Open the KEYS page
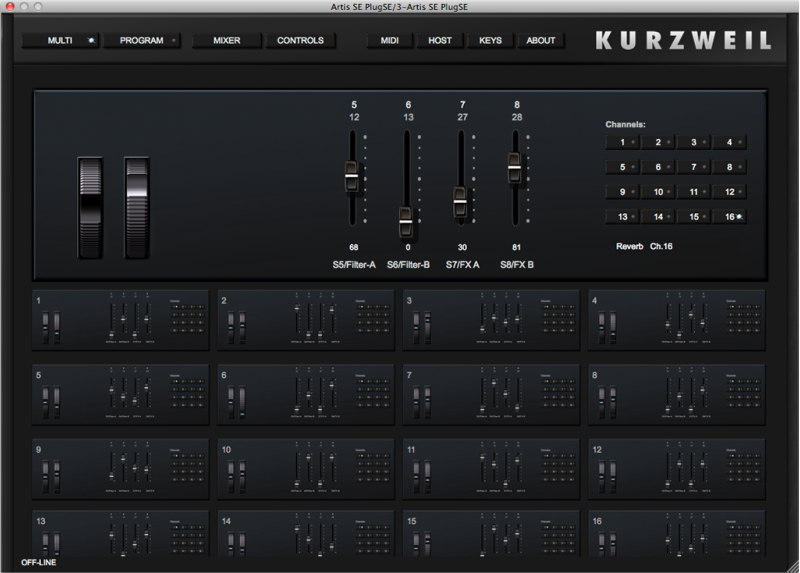The image size is (800, 573). click(490, 41)
